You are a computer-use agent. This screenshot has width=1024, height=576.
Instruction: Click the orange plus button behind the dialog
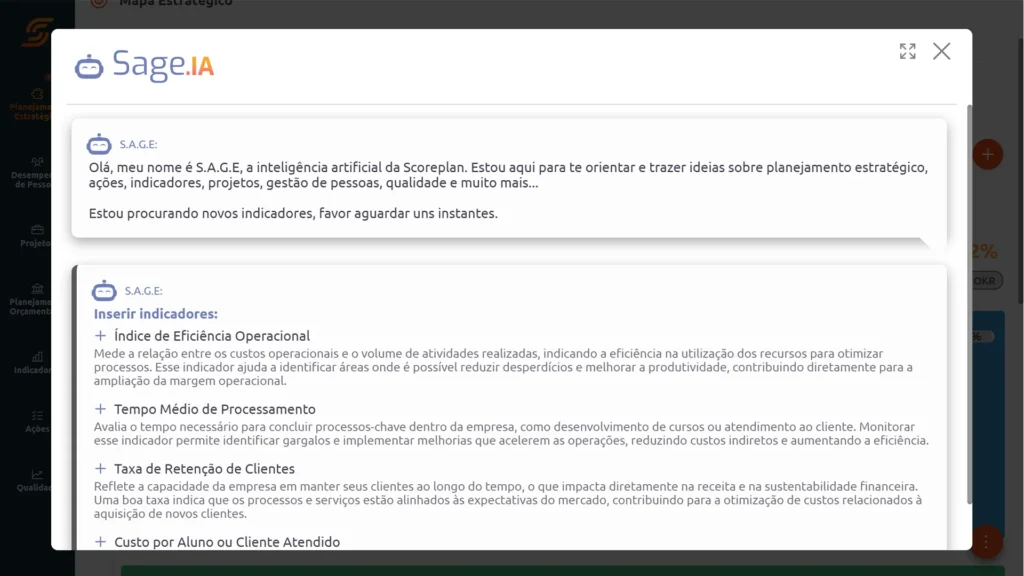coord(987,155)
